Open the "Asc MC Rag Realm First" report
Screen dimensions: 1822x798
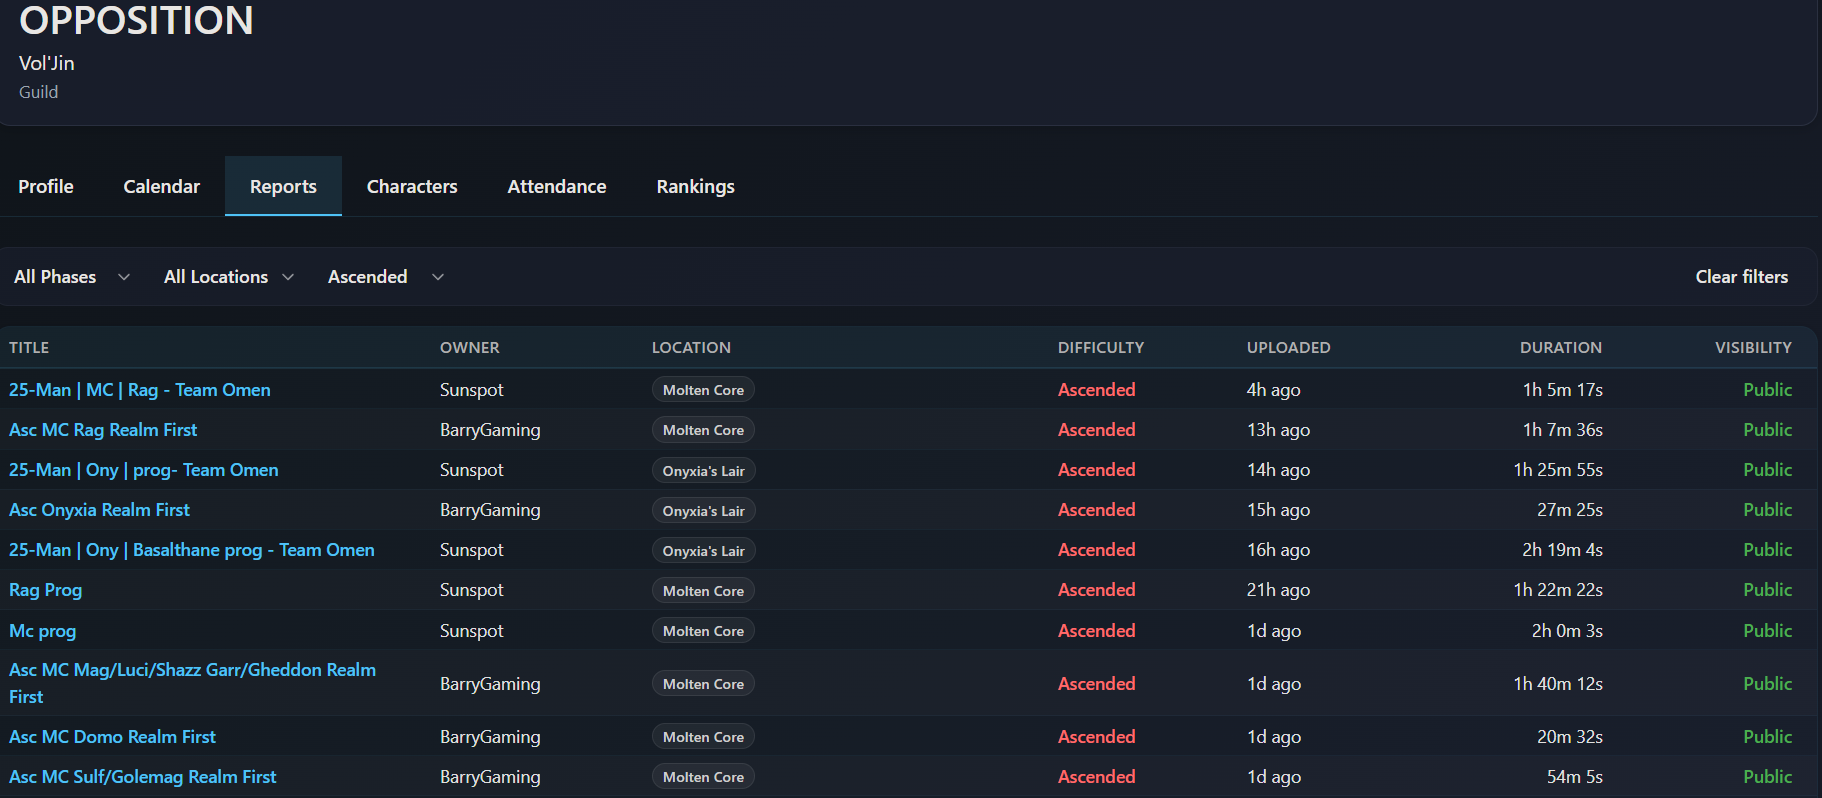(x=103, y=430)
